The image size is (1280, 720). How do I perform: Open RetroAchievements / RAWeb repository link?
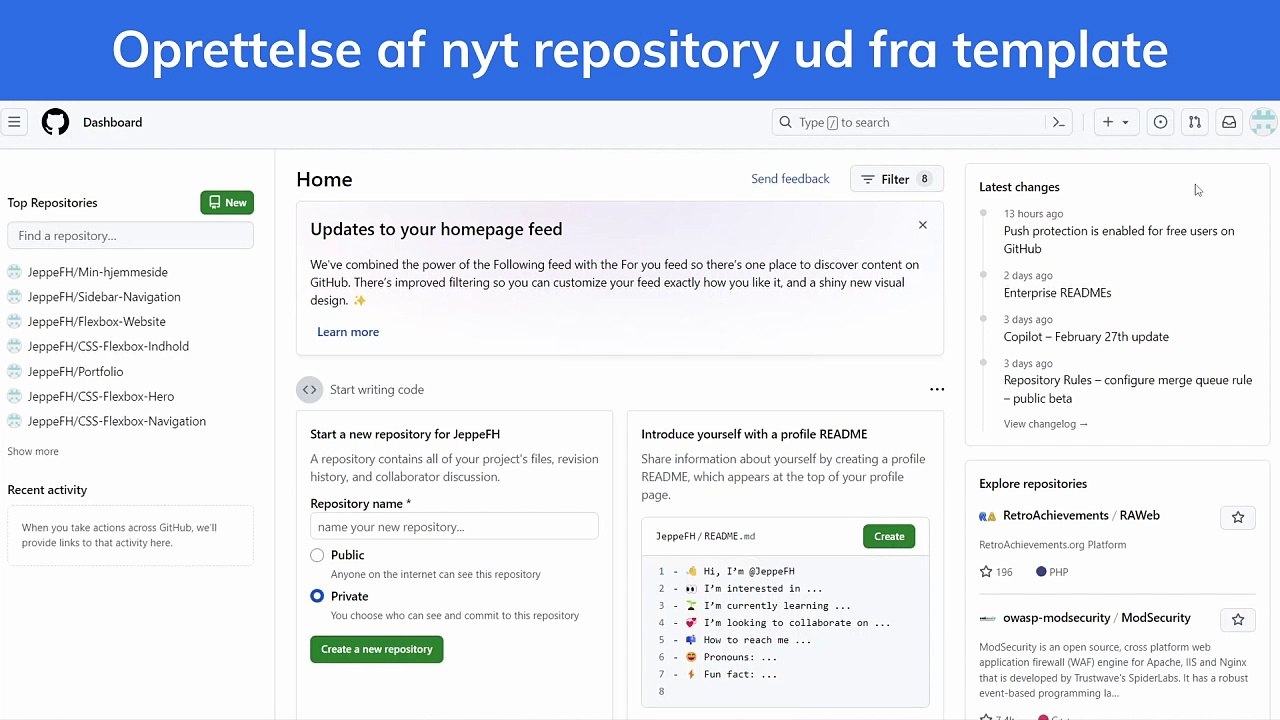tap(1082, 516)
